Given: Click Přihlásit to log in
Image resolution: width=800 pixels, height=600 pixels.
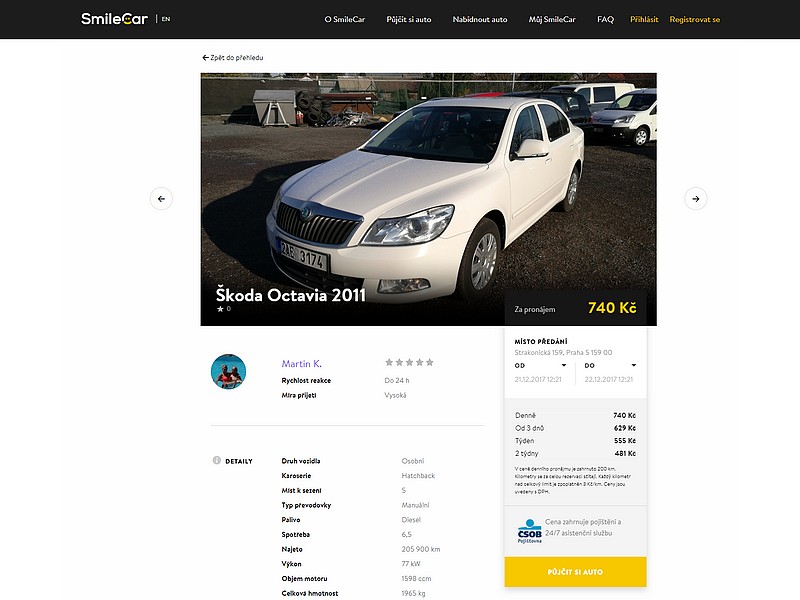Looking at the screenshot, I should click(644, 19).
